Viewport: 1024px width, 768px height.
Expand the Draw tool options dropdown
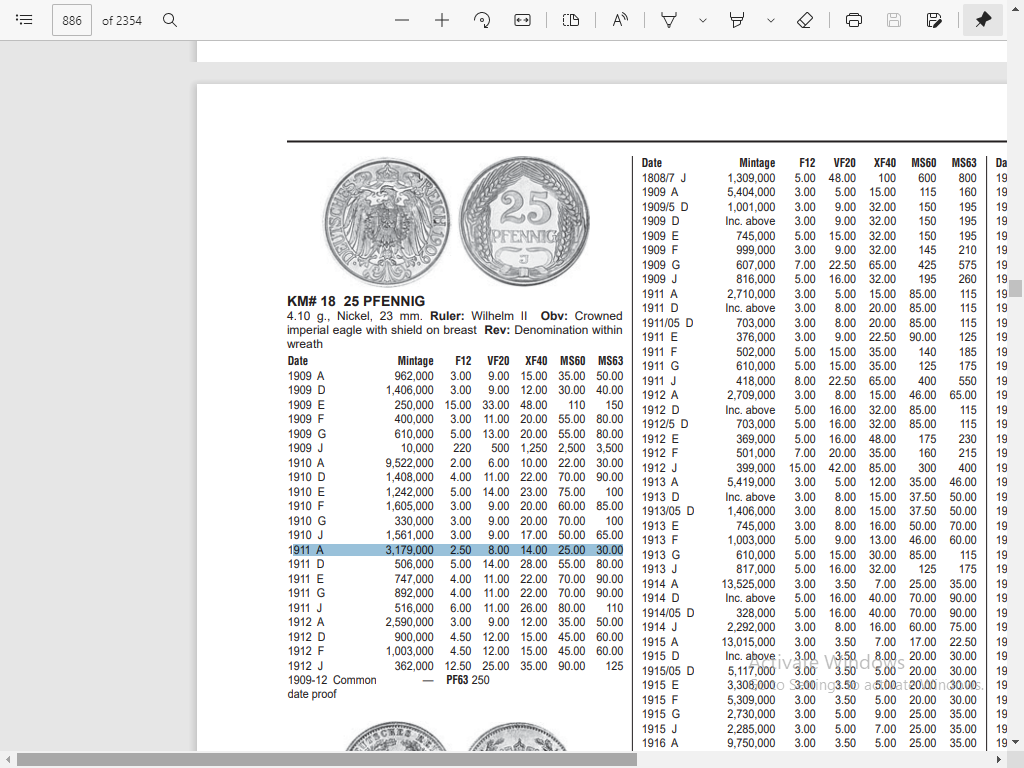(703, 20)
